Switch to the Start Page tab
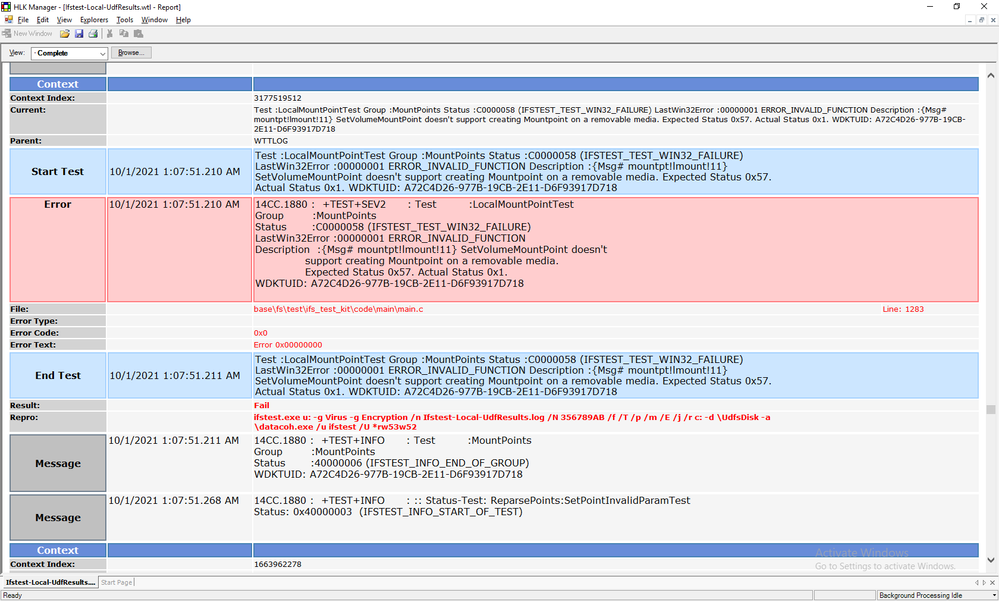 point(117,583)
